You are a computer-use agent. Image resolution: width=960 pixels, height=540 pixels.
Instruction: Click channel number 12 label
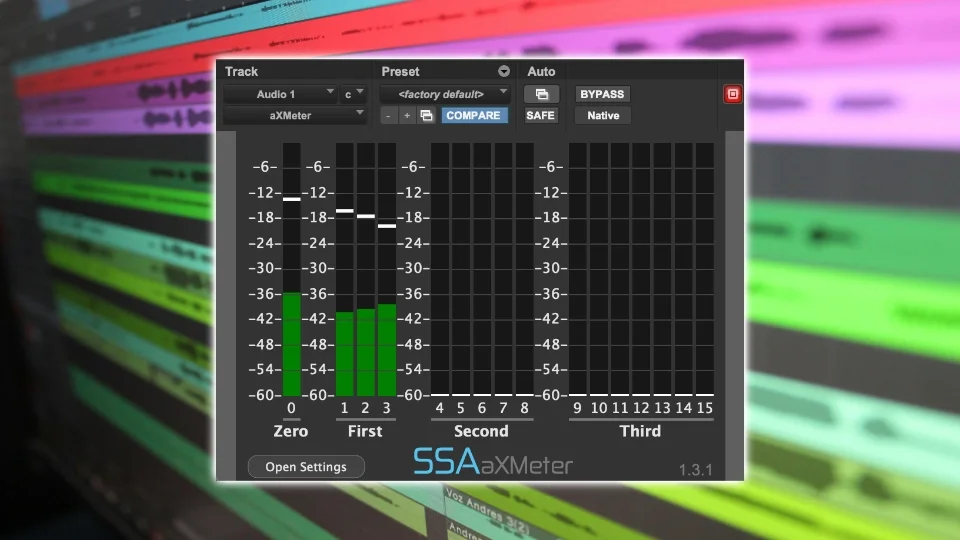(x=641, y=408)
